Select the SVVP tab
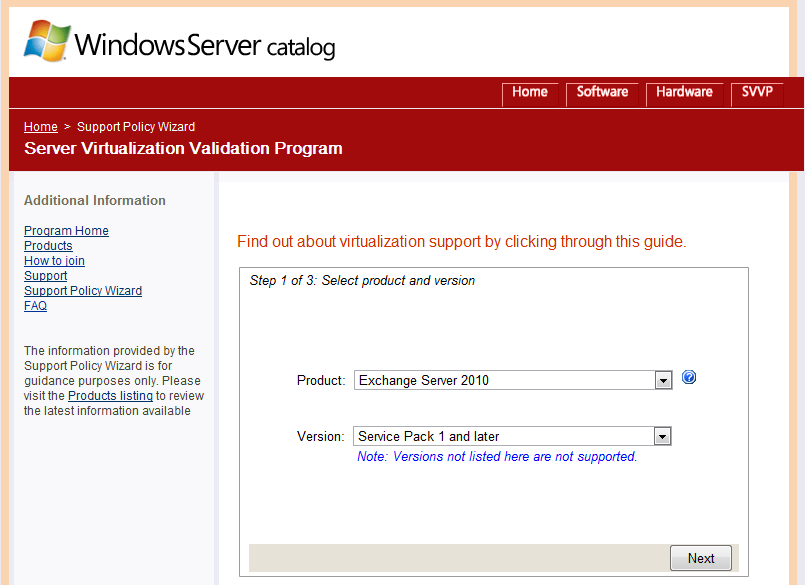The width and height of the screenshot is (806, 587). click(755, 92)
